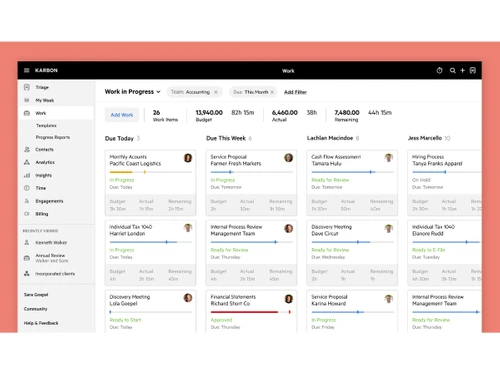Click Approved status on Financial Statements card
Image resolution: width=500 pixels, height=375 pixels.
pyautogui.click(x=221, y=320)
